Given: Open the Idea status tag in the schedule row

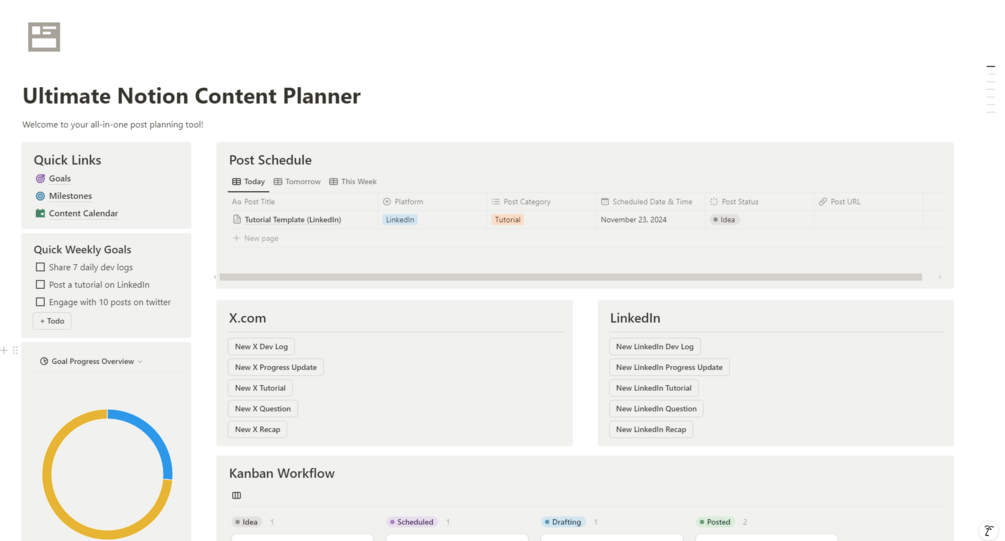Looking at the screenshot, I should pos(725,220).
